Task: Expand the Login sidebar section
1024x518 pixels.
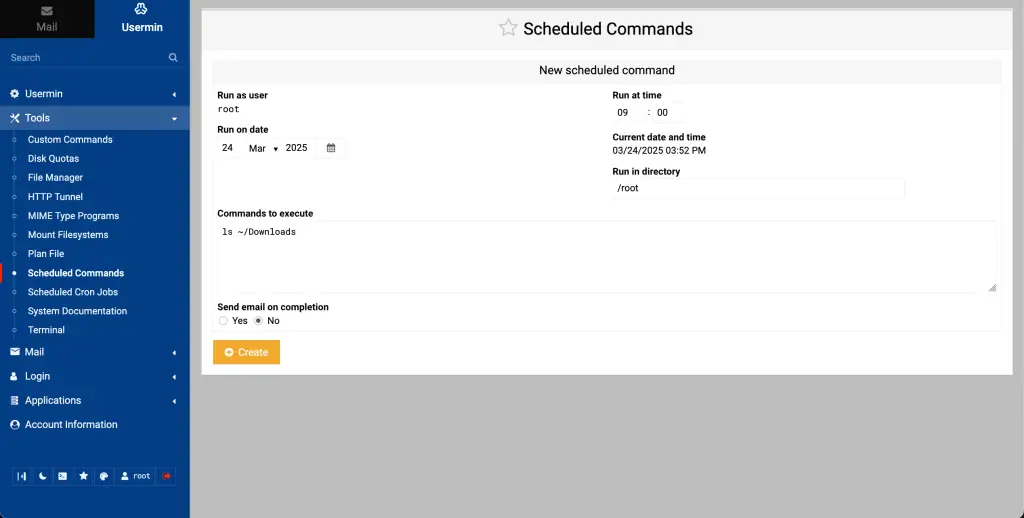Action: (95, 376)
